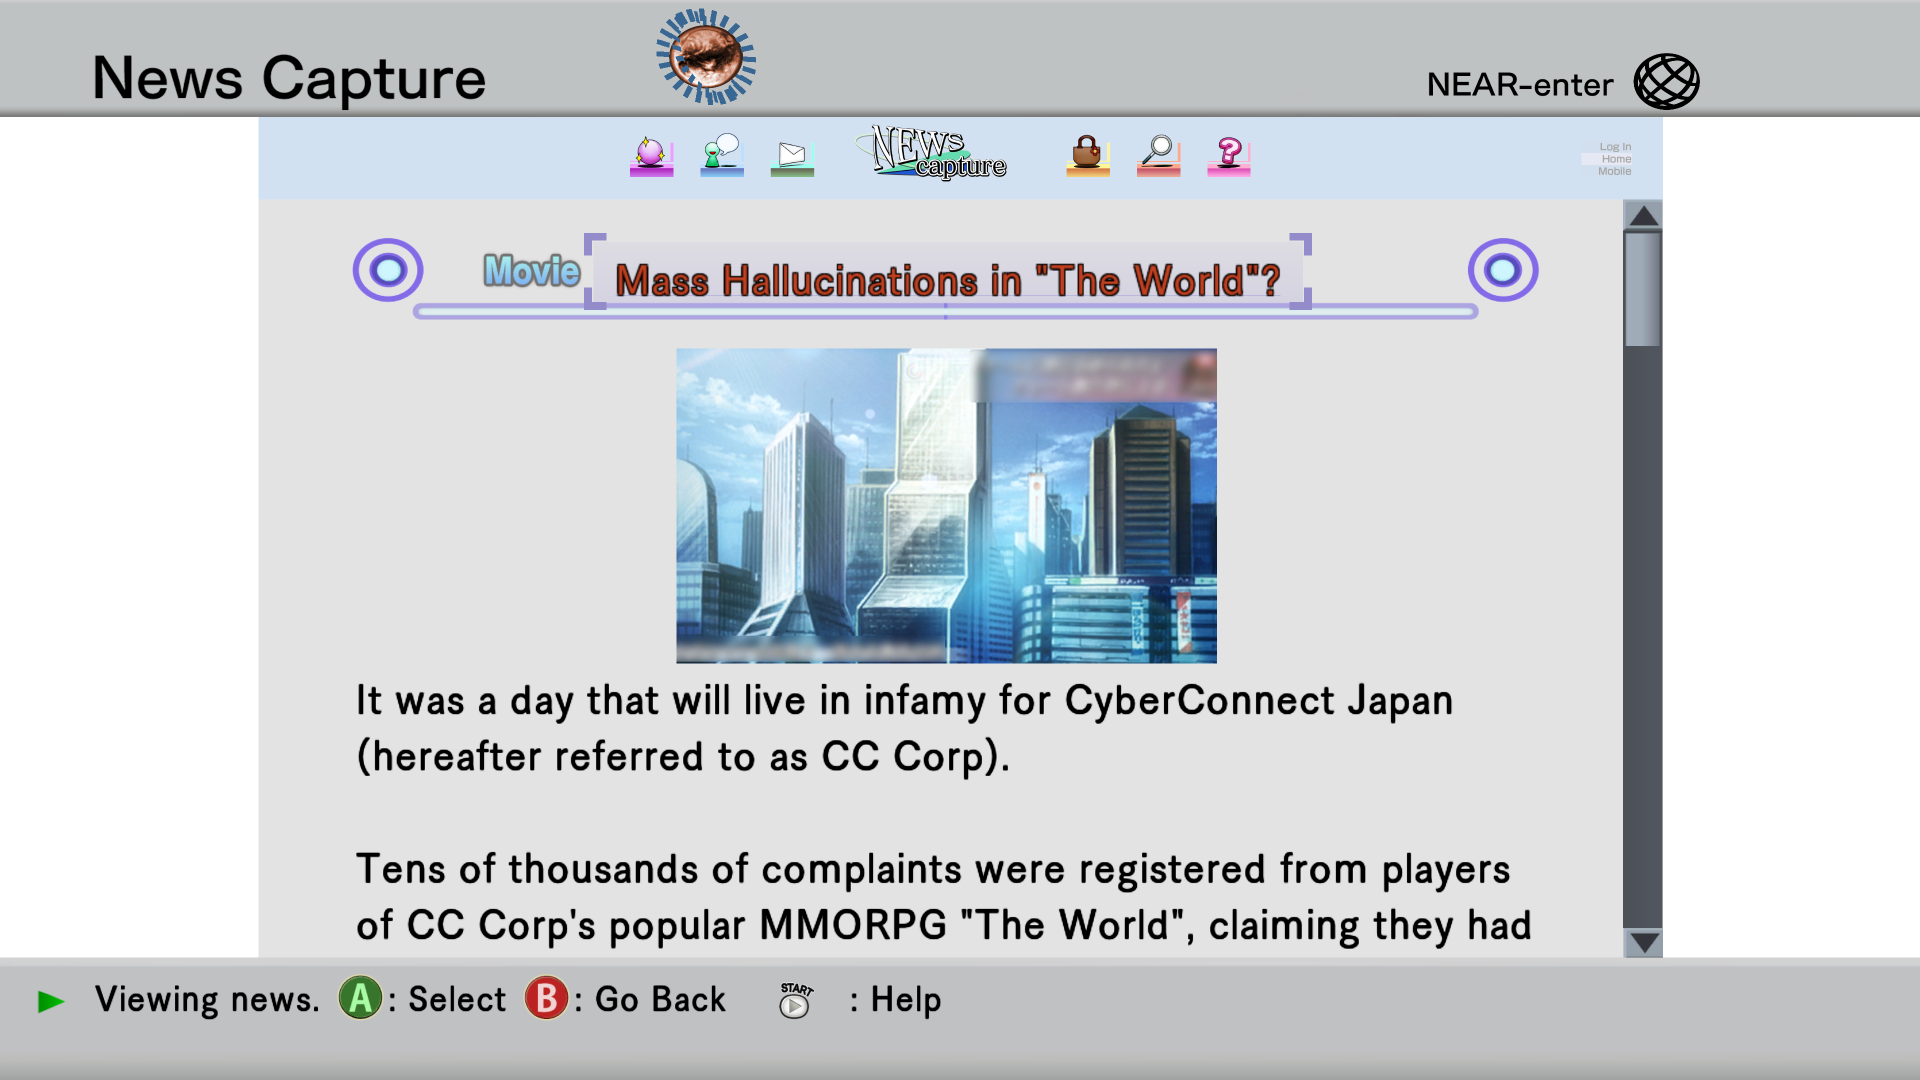Viewport: 1920px width, 1080px height.
Task: Open the brown shopping bag icon
Action: click(x=1087, y=155)
